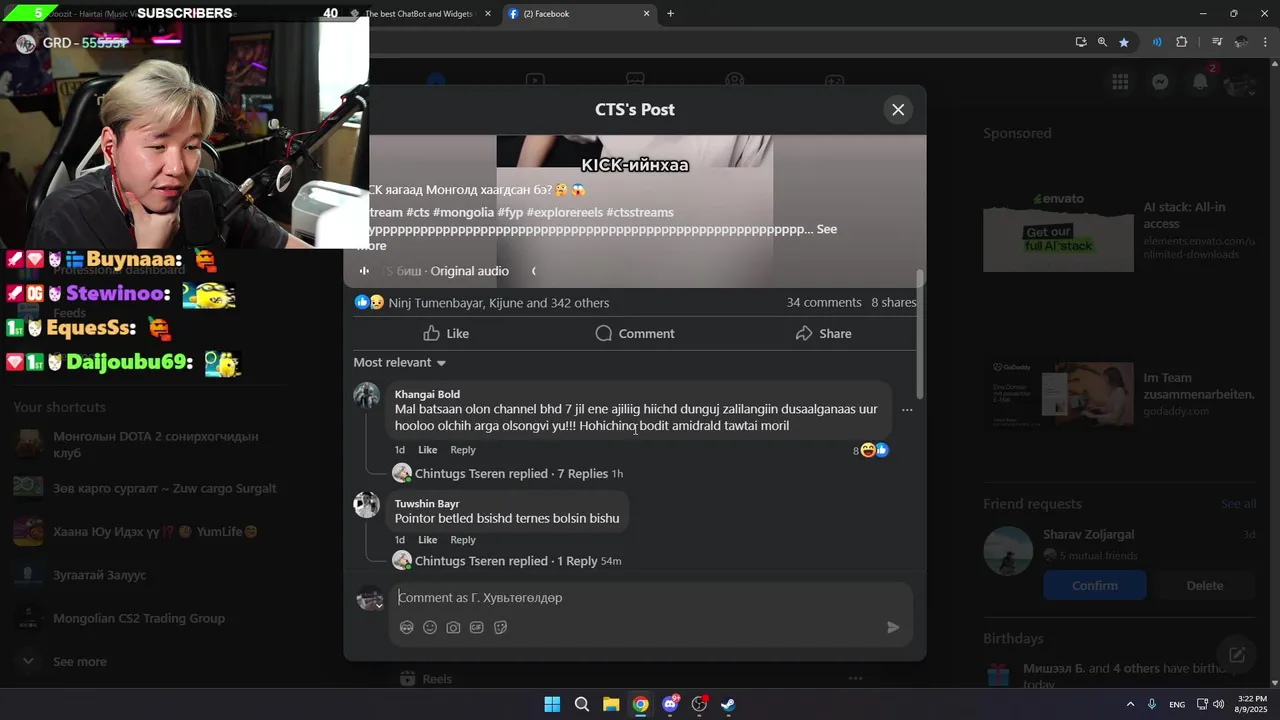
Task: Open Windows taskbar search
Action: click(x=581, y=704)
